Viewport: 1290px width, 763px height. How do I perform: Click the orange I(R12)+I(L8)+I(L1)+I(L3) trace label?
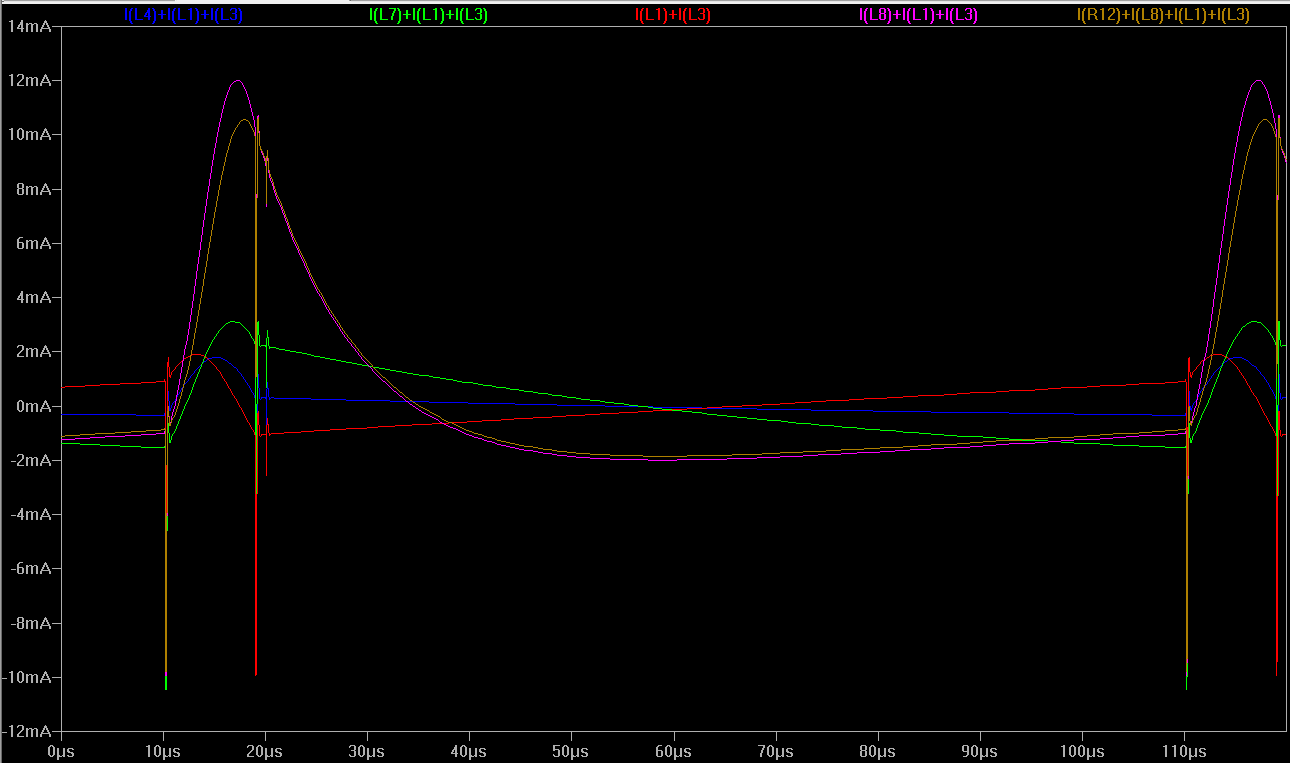pos(1163,15)
